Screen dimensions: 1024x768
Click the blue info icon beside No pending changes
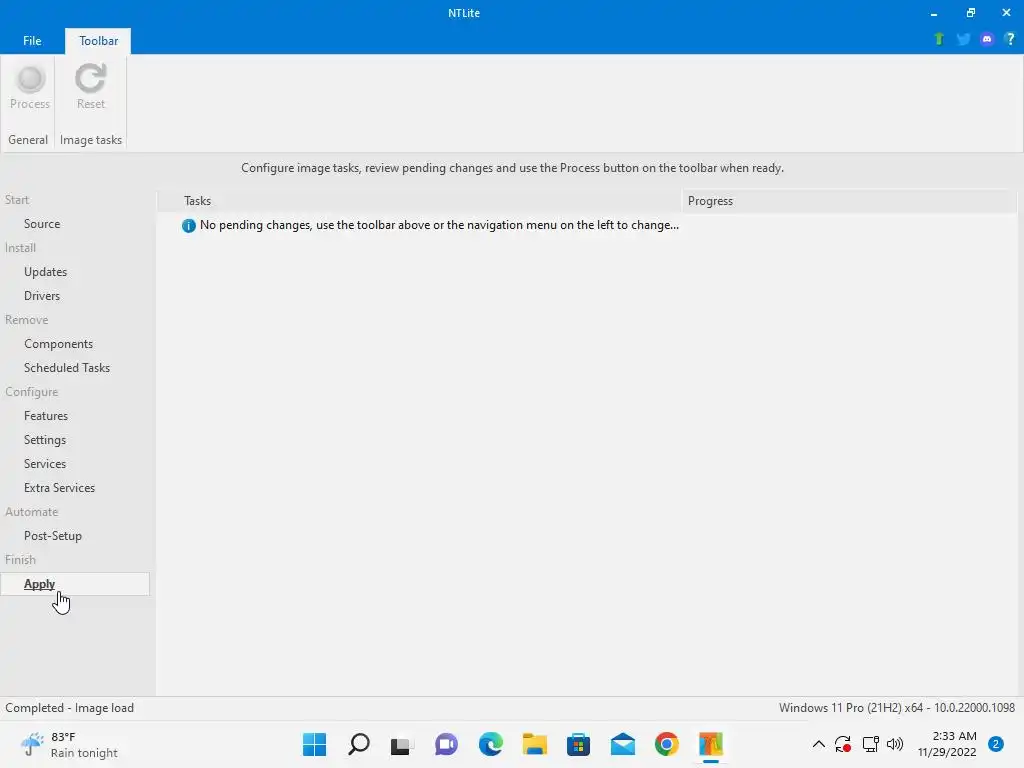(x=189, y=225)
